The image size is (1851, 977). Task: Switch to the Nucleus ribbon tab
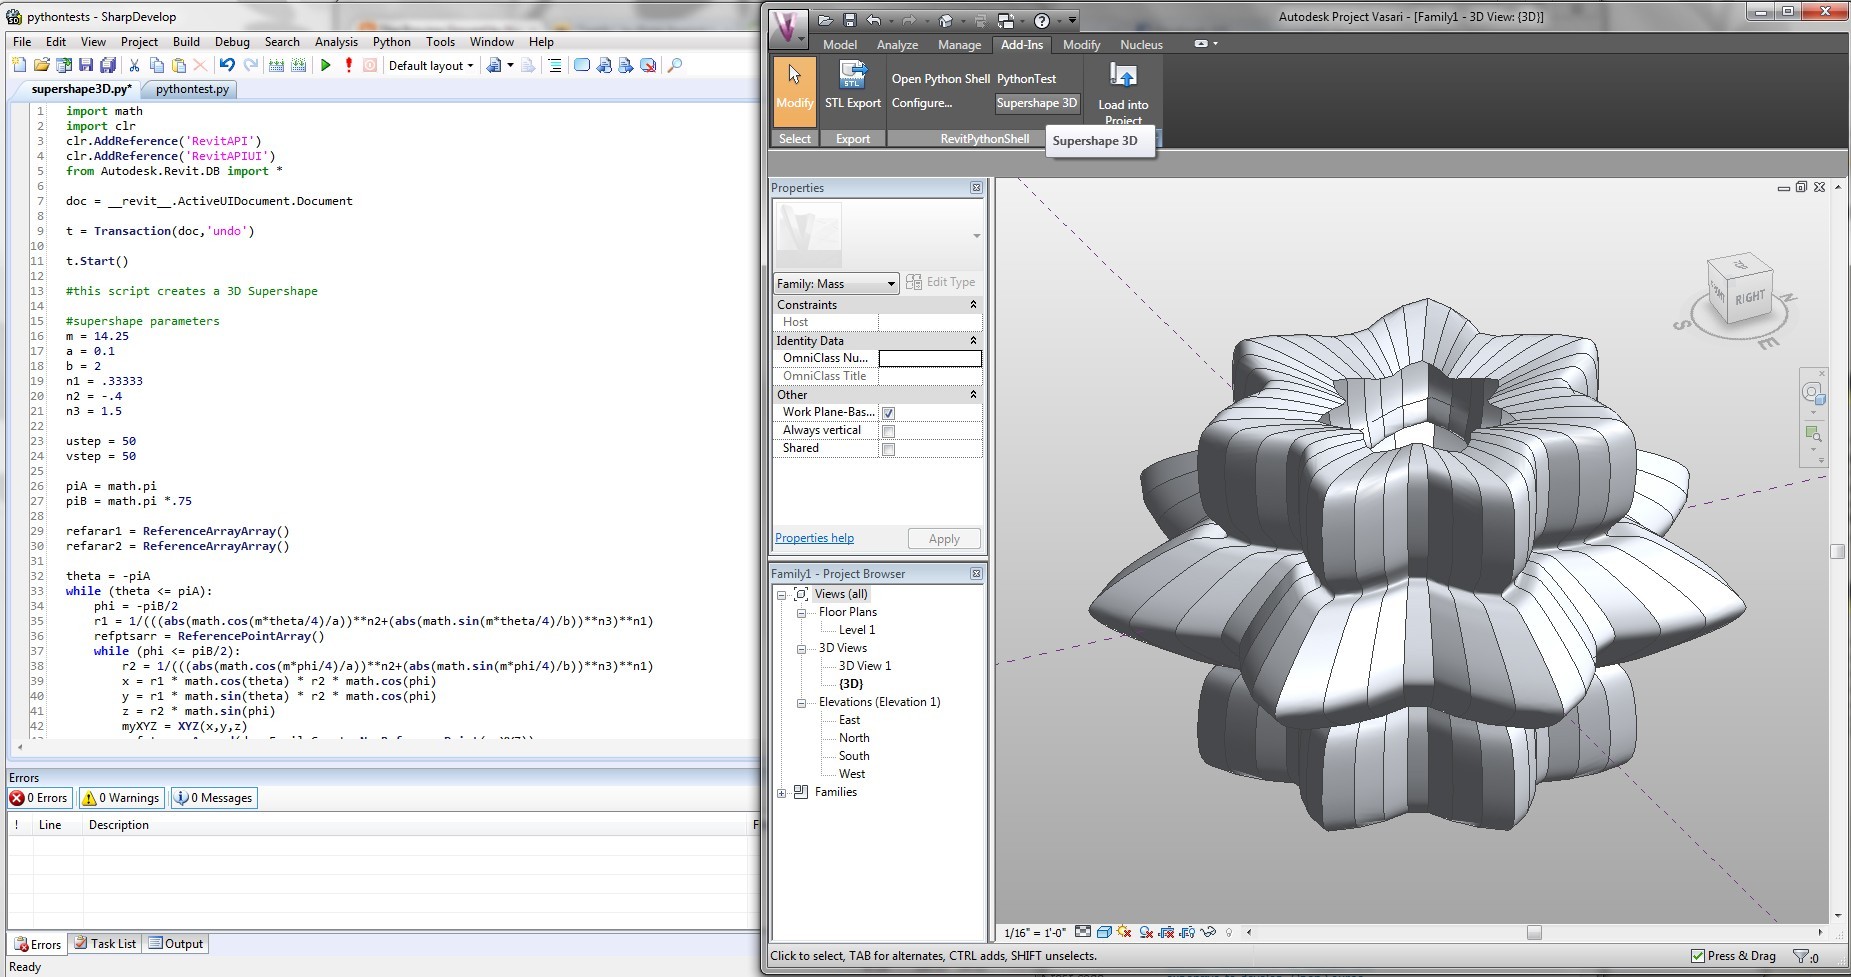tap(1141, 45)
